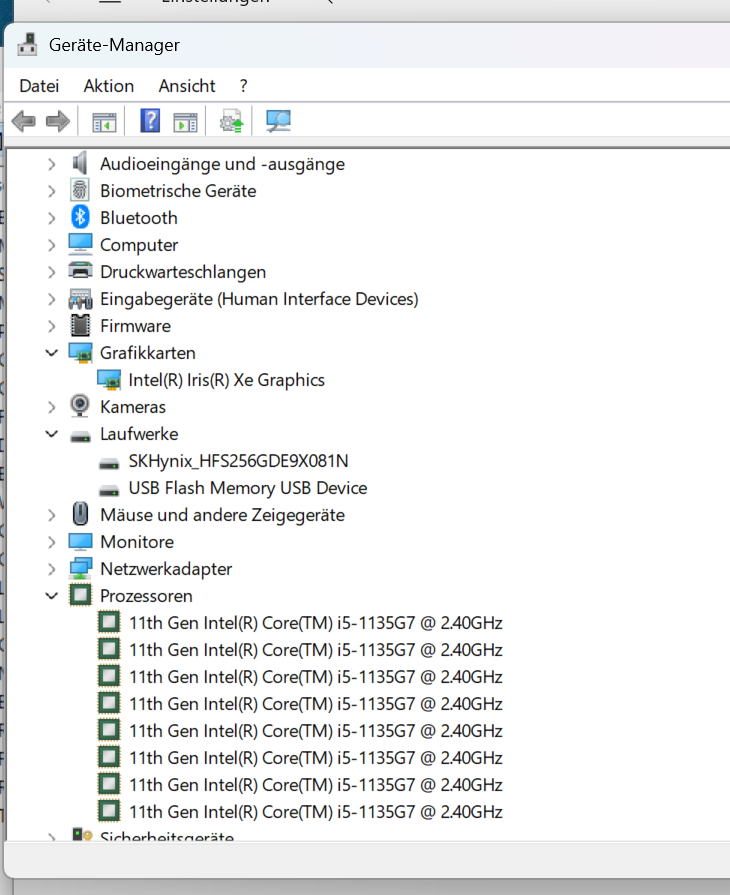Expand the Bluetooth node
Viewport: 730px width, 895px height.
[51, 218]
